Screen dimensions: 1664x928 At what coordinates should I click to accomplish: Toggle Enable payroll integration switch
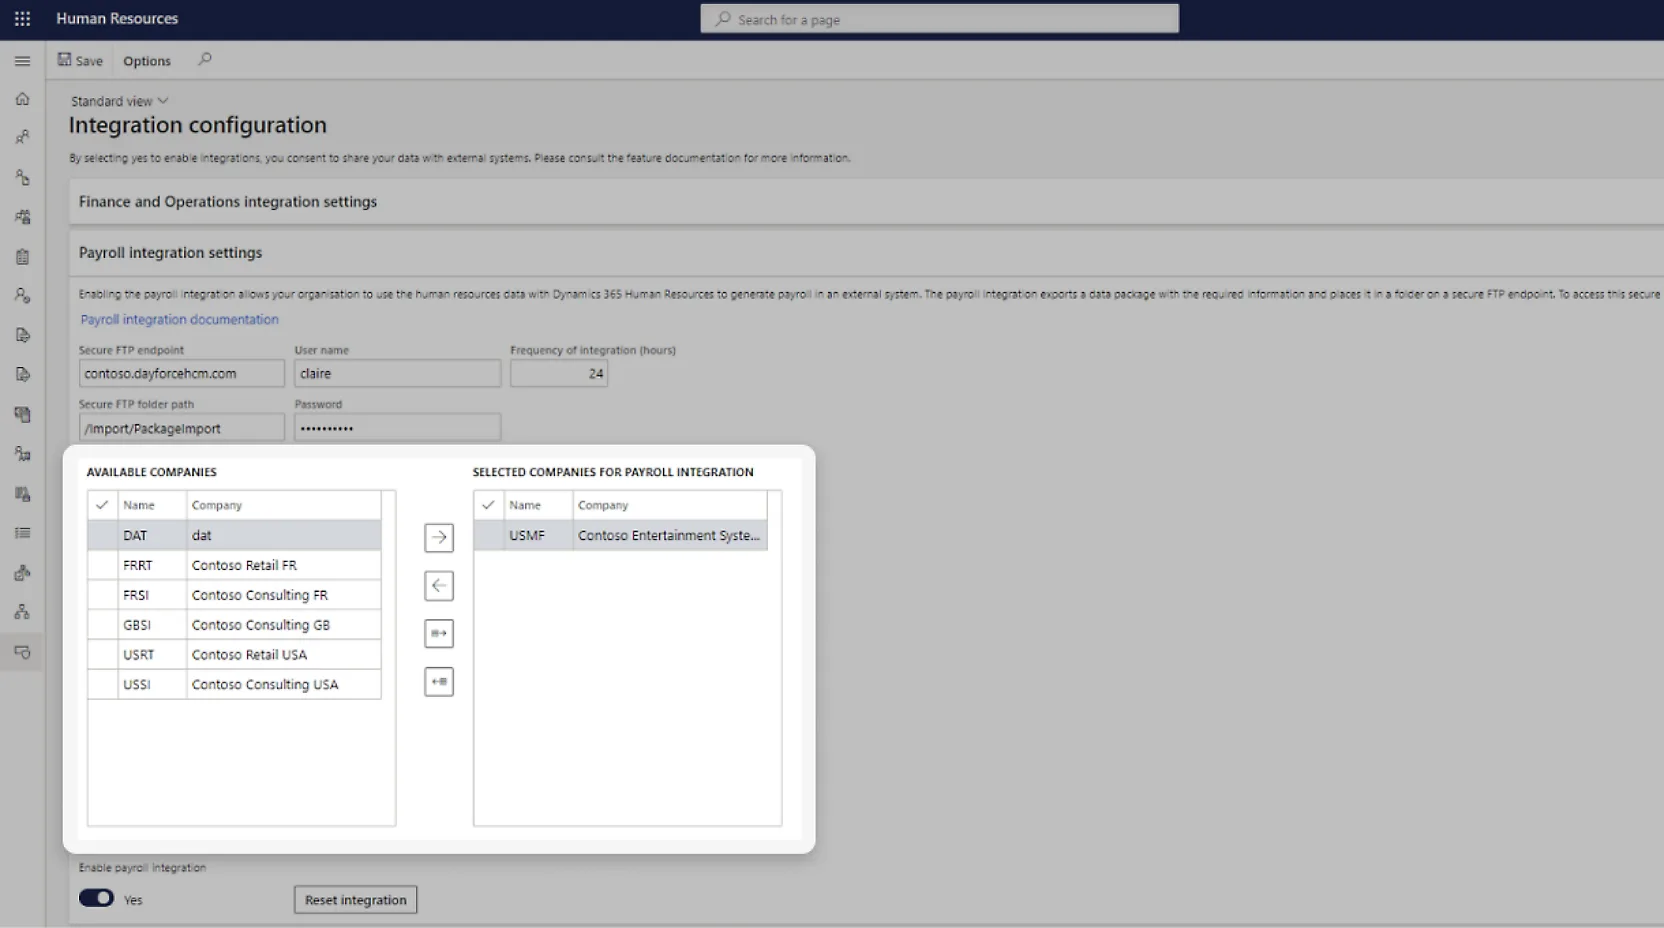click(96, 898)
